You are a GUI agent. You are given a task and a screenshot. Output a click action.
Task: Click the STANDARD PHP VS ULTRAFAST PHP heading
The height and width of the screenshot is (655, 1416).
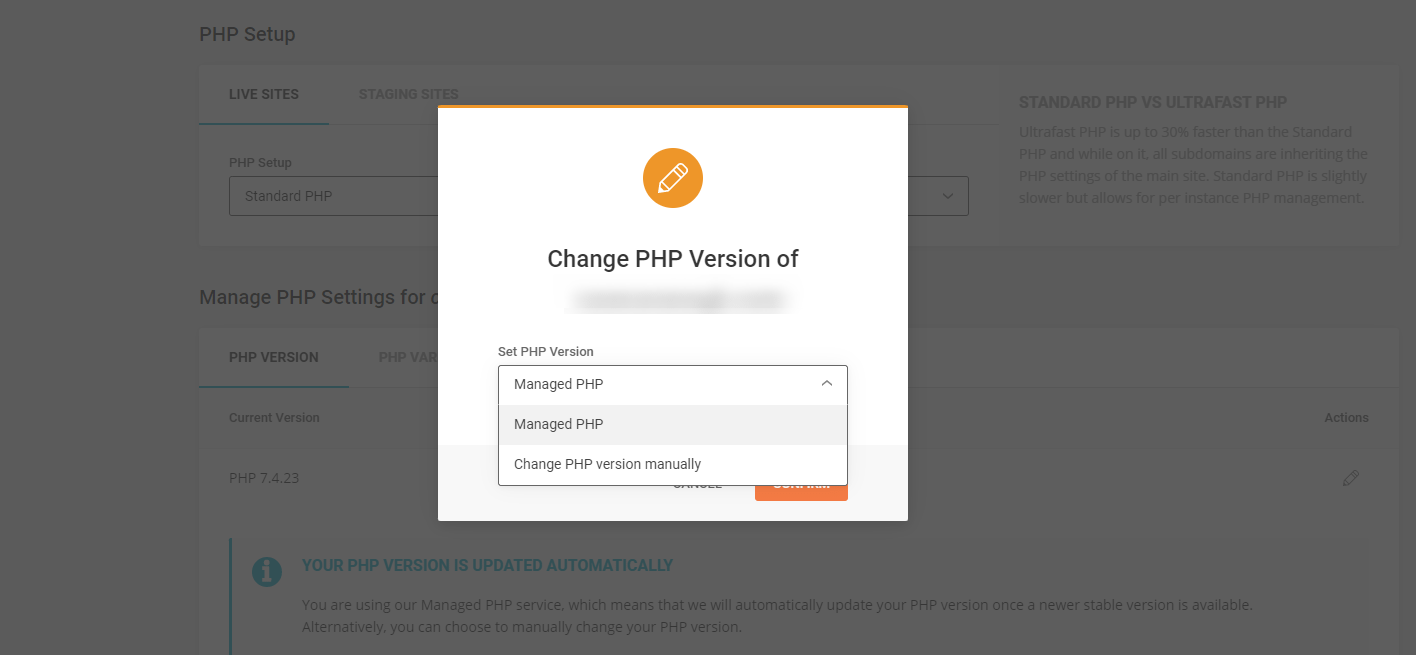click(x=1152, y=102)
